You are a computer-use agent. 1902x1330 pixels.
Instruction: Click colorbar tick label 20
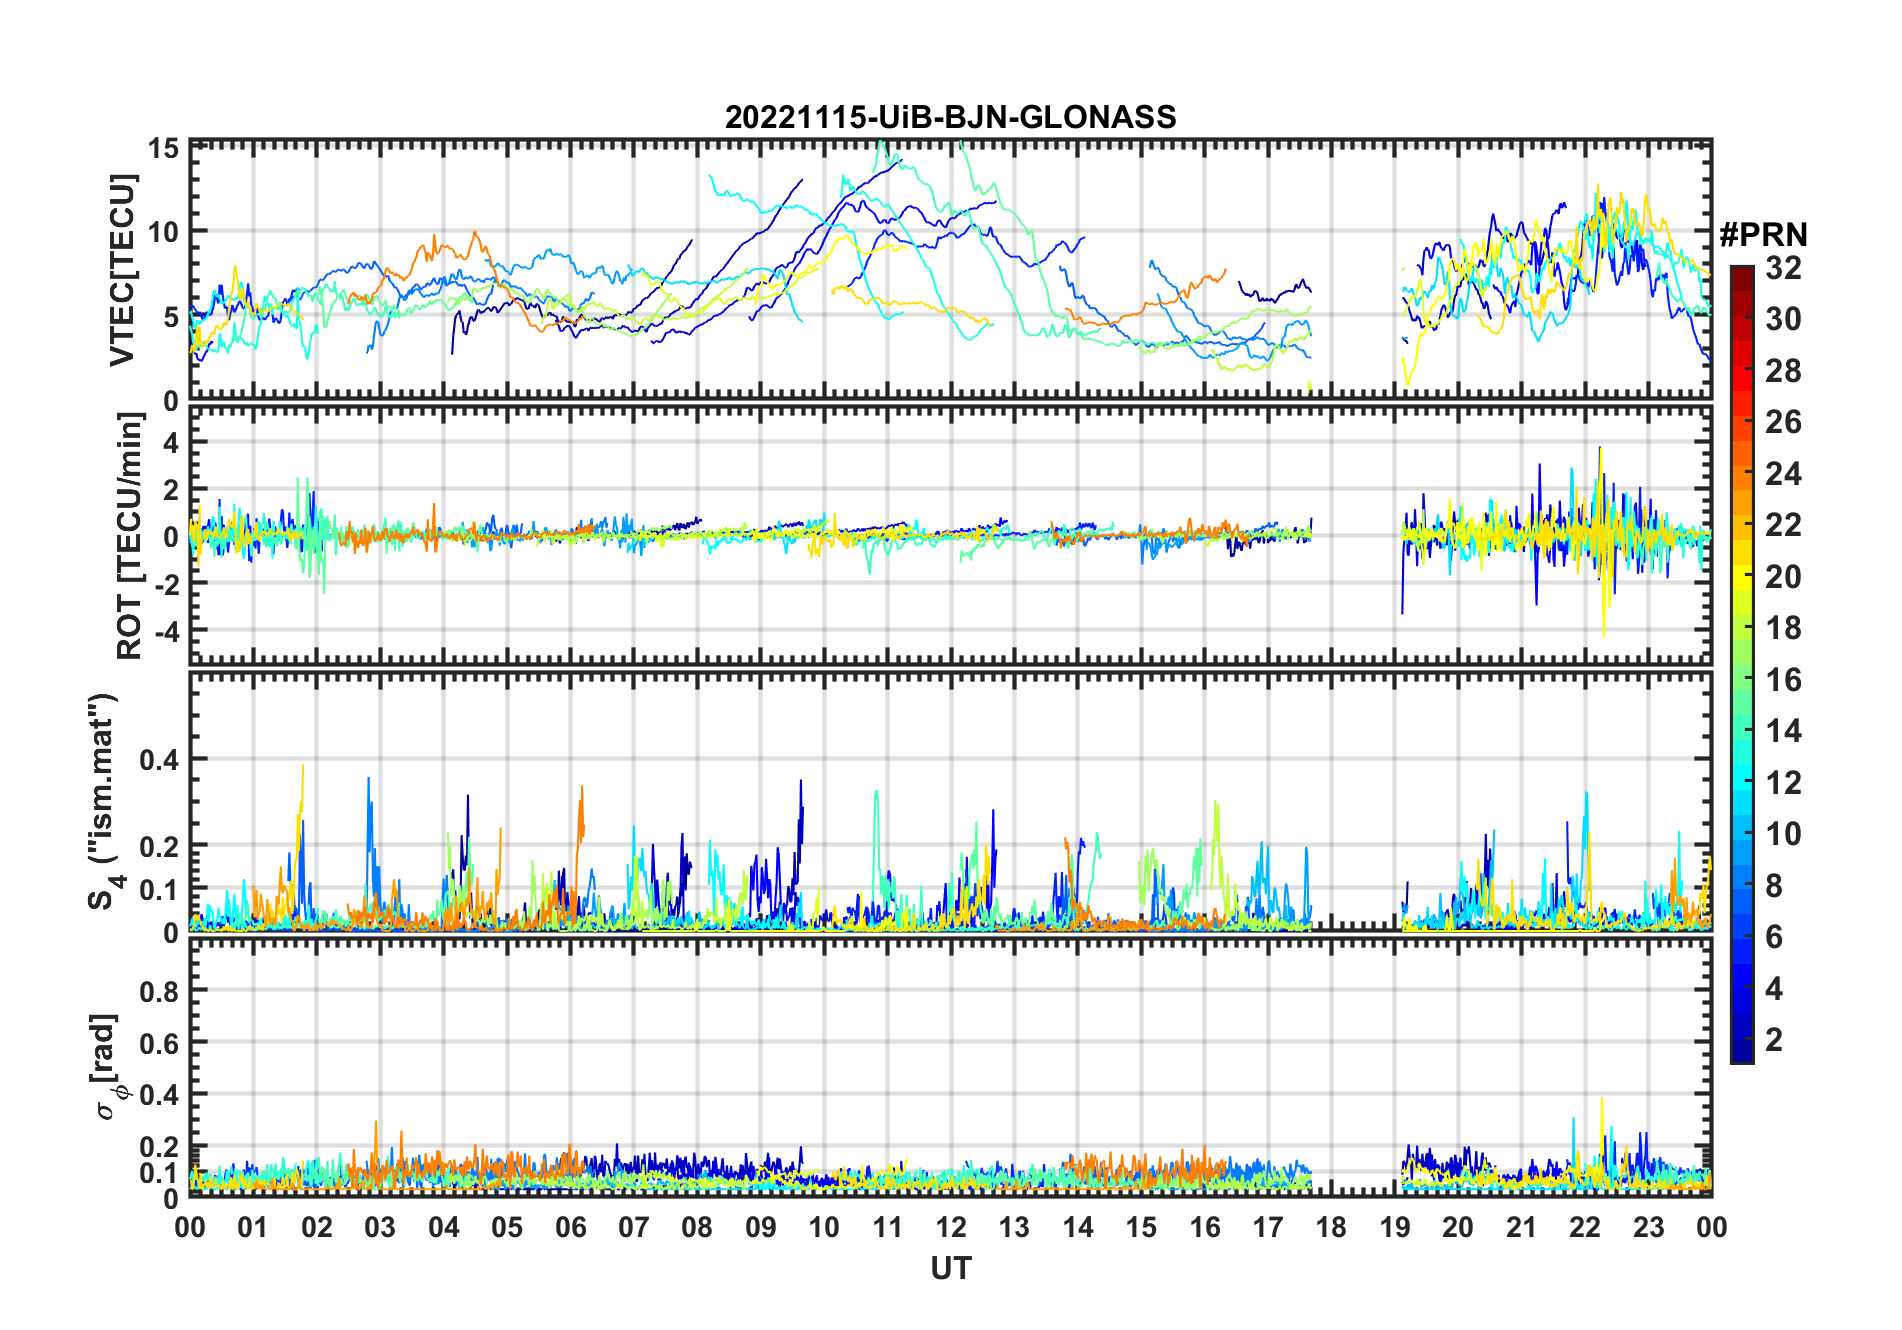tap(1783, 576)
